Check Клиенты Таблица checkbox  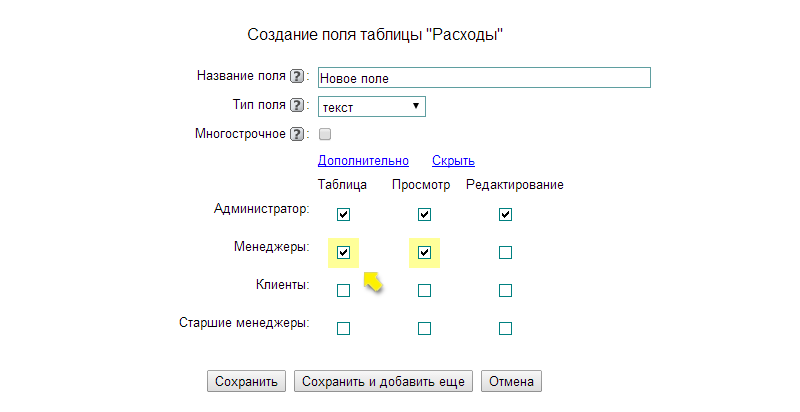click(343, 291)
